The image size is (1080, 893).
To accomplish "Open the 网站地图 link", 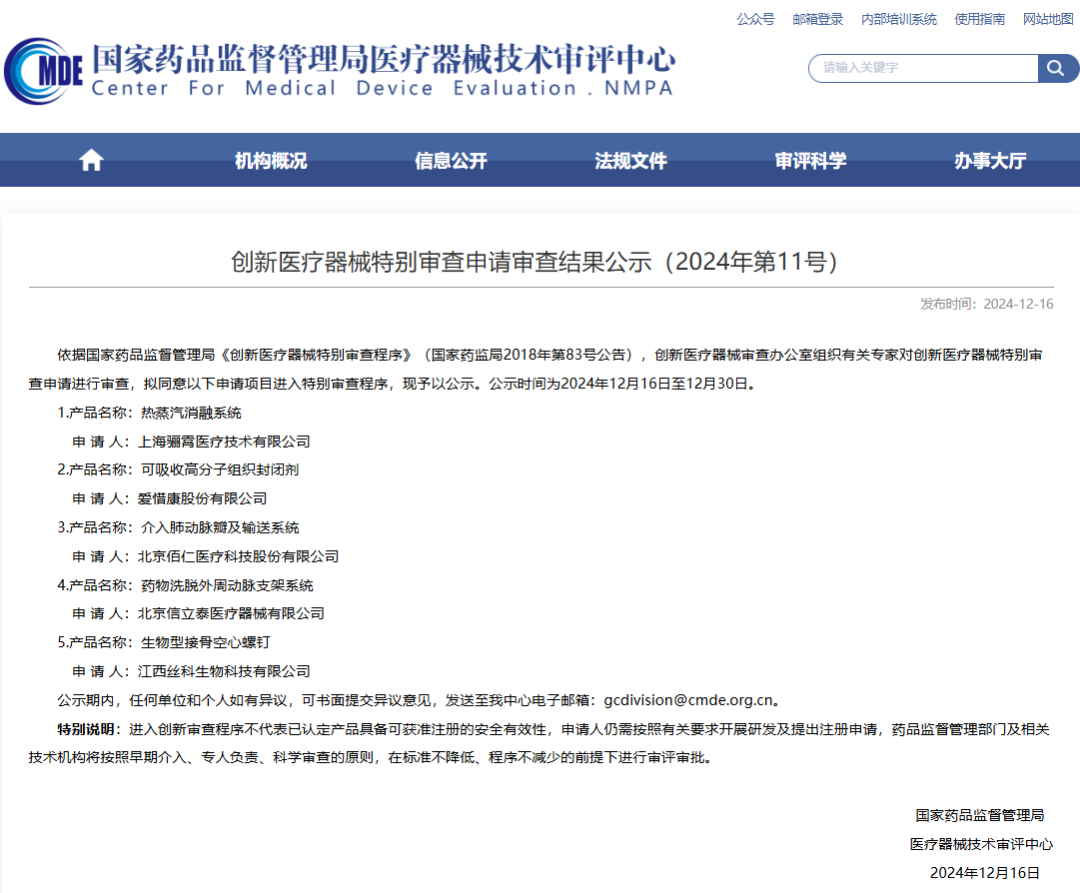I will click(1047, 19).
